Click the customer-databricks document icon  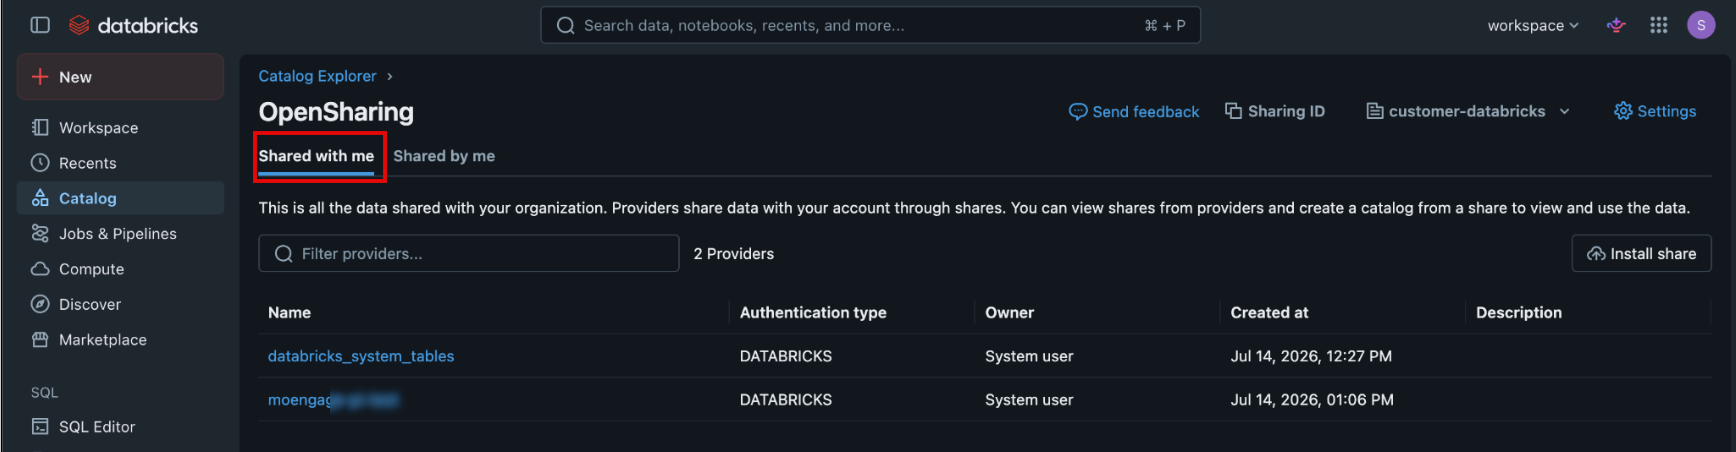click(1375, 111)
